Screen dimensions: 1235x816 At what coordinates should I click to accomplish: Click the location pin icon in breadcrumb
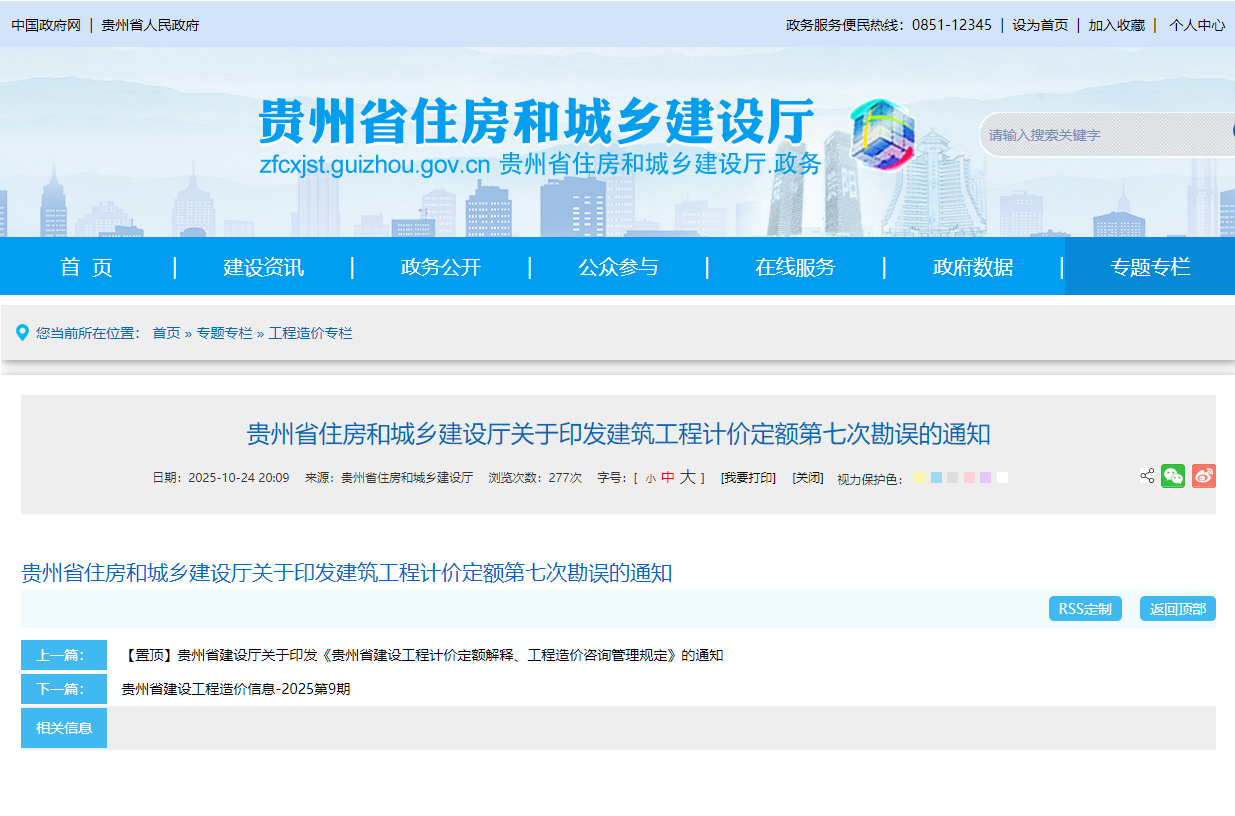[22, 332]
